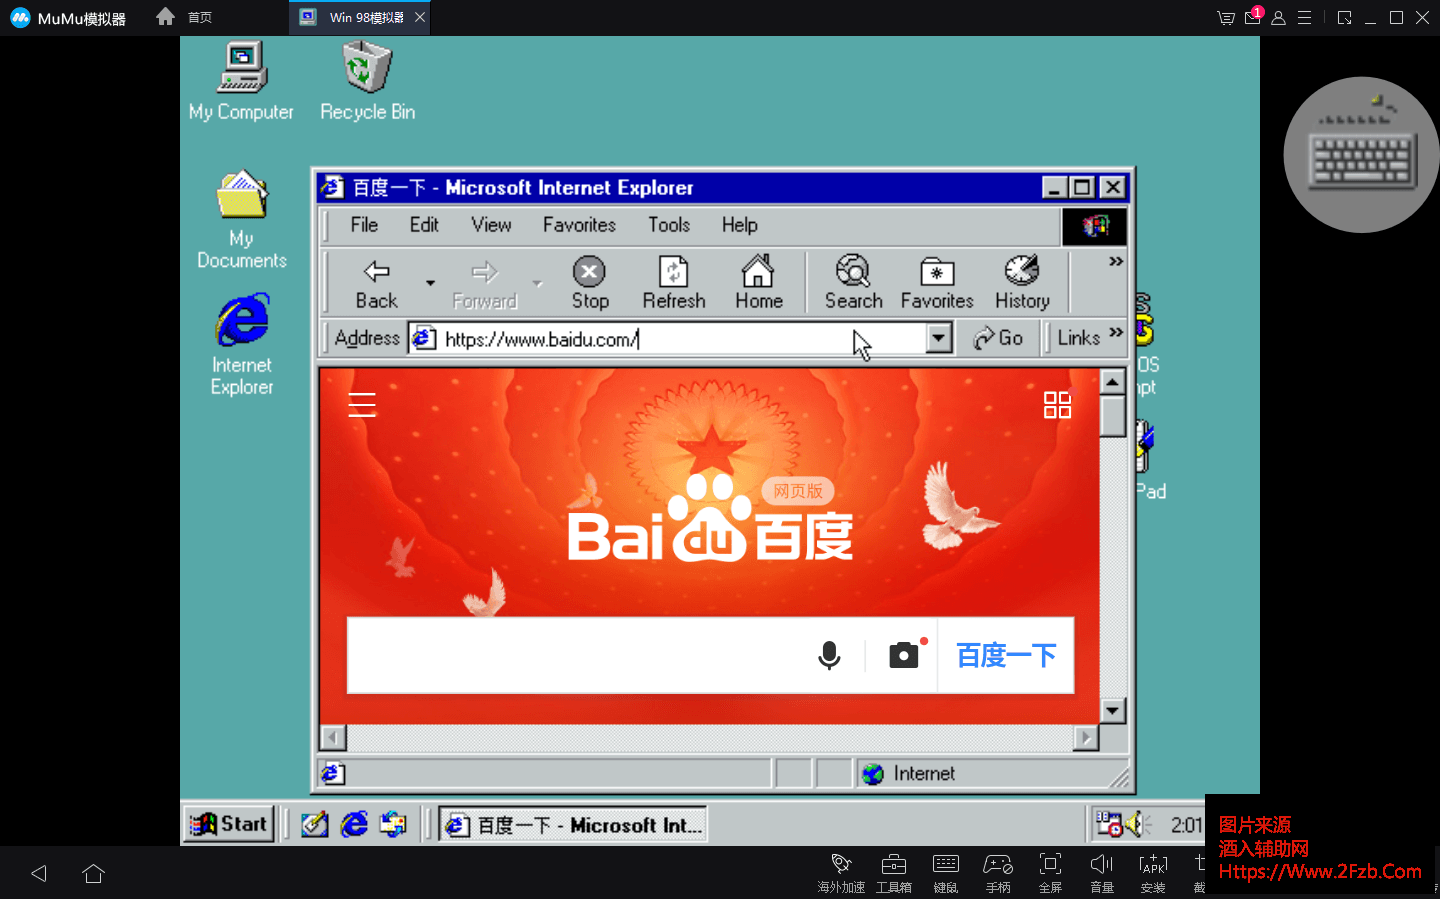Screen dimensions: 1440x899
Task: Click the Task Scheduler tray icon
Action: click(1109, 824)
